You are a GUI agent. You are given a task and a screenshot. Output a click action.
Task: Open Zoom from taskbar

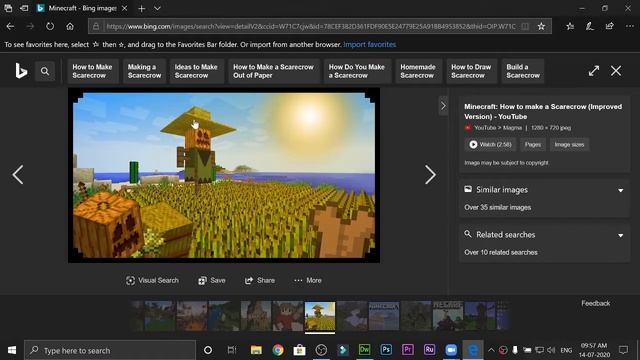451,350
